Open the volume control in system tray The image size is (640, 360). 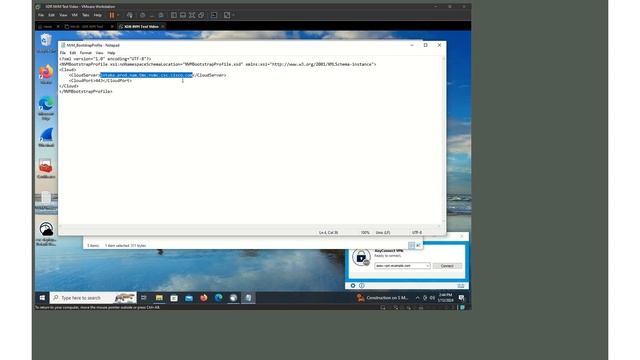pos(432,298)
